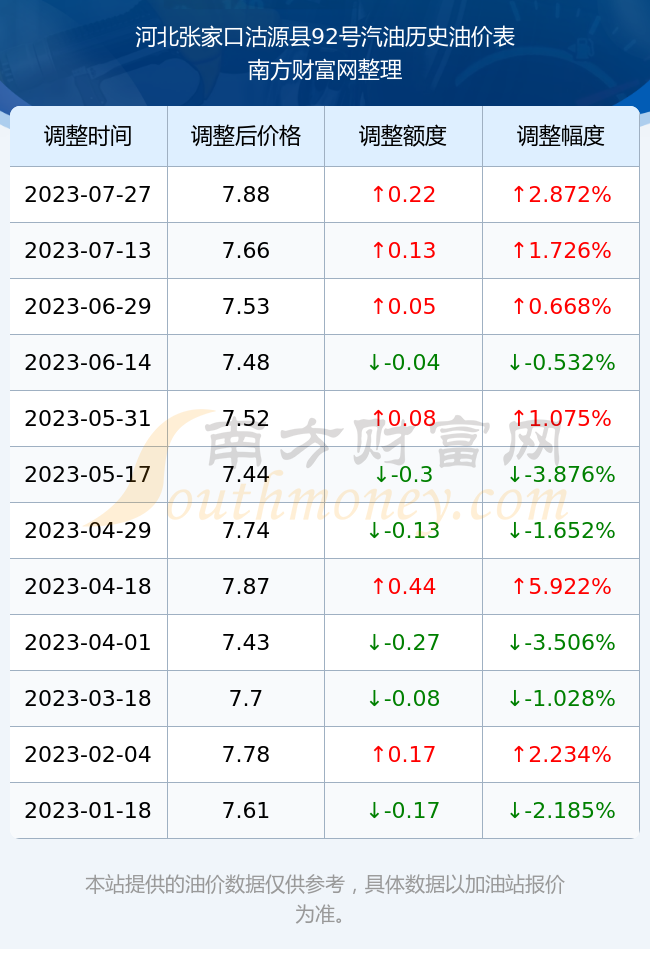650x980 pixels.
Task: Select the 2023-04-01 date cell
Action: pos(88,642)
